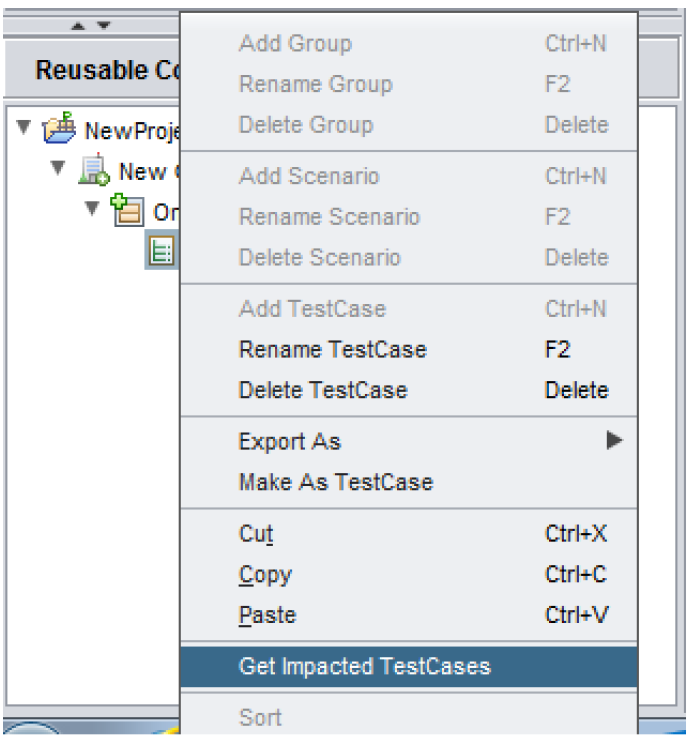
Task: Click the NewProject folder icon in the tree
Action: [x=58, y=130]
